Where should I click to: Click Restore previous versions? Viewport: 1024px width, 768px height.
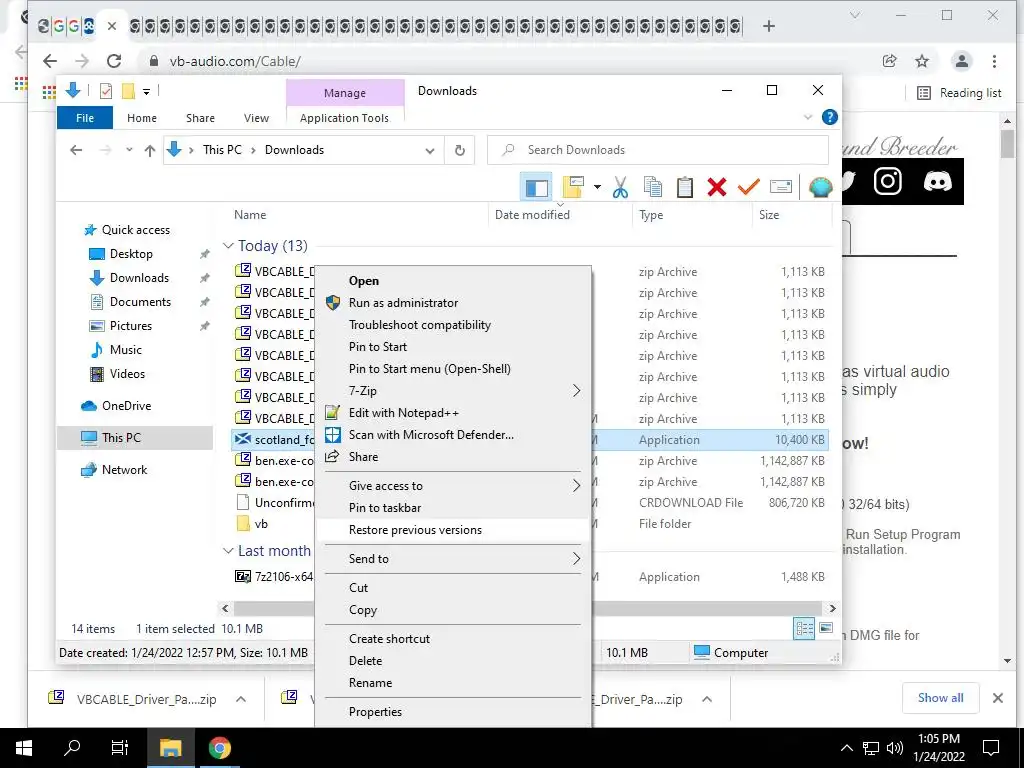(x=453, y=530)
